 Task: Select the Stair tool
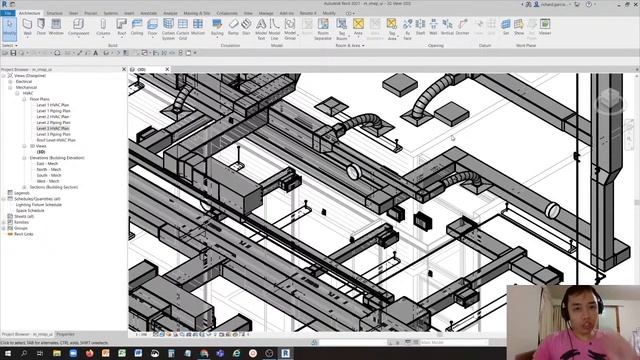246,27
